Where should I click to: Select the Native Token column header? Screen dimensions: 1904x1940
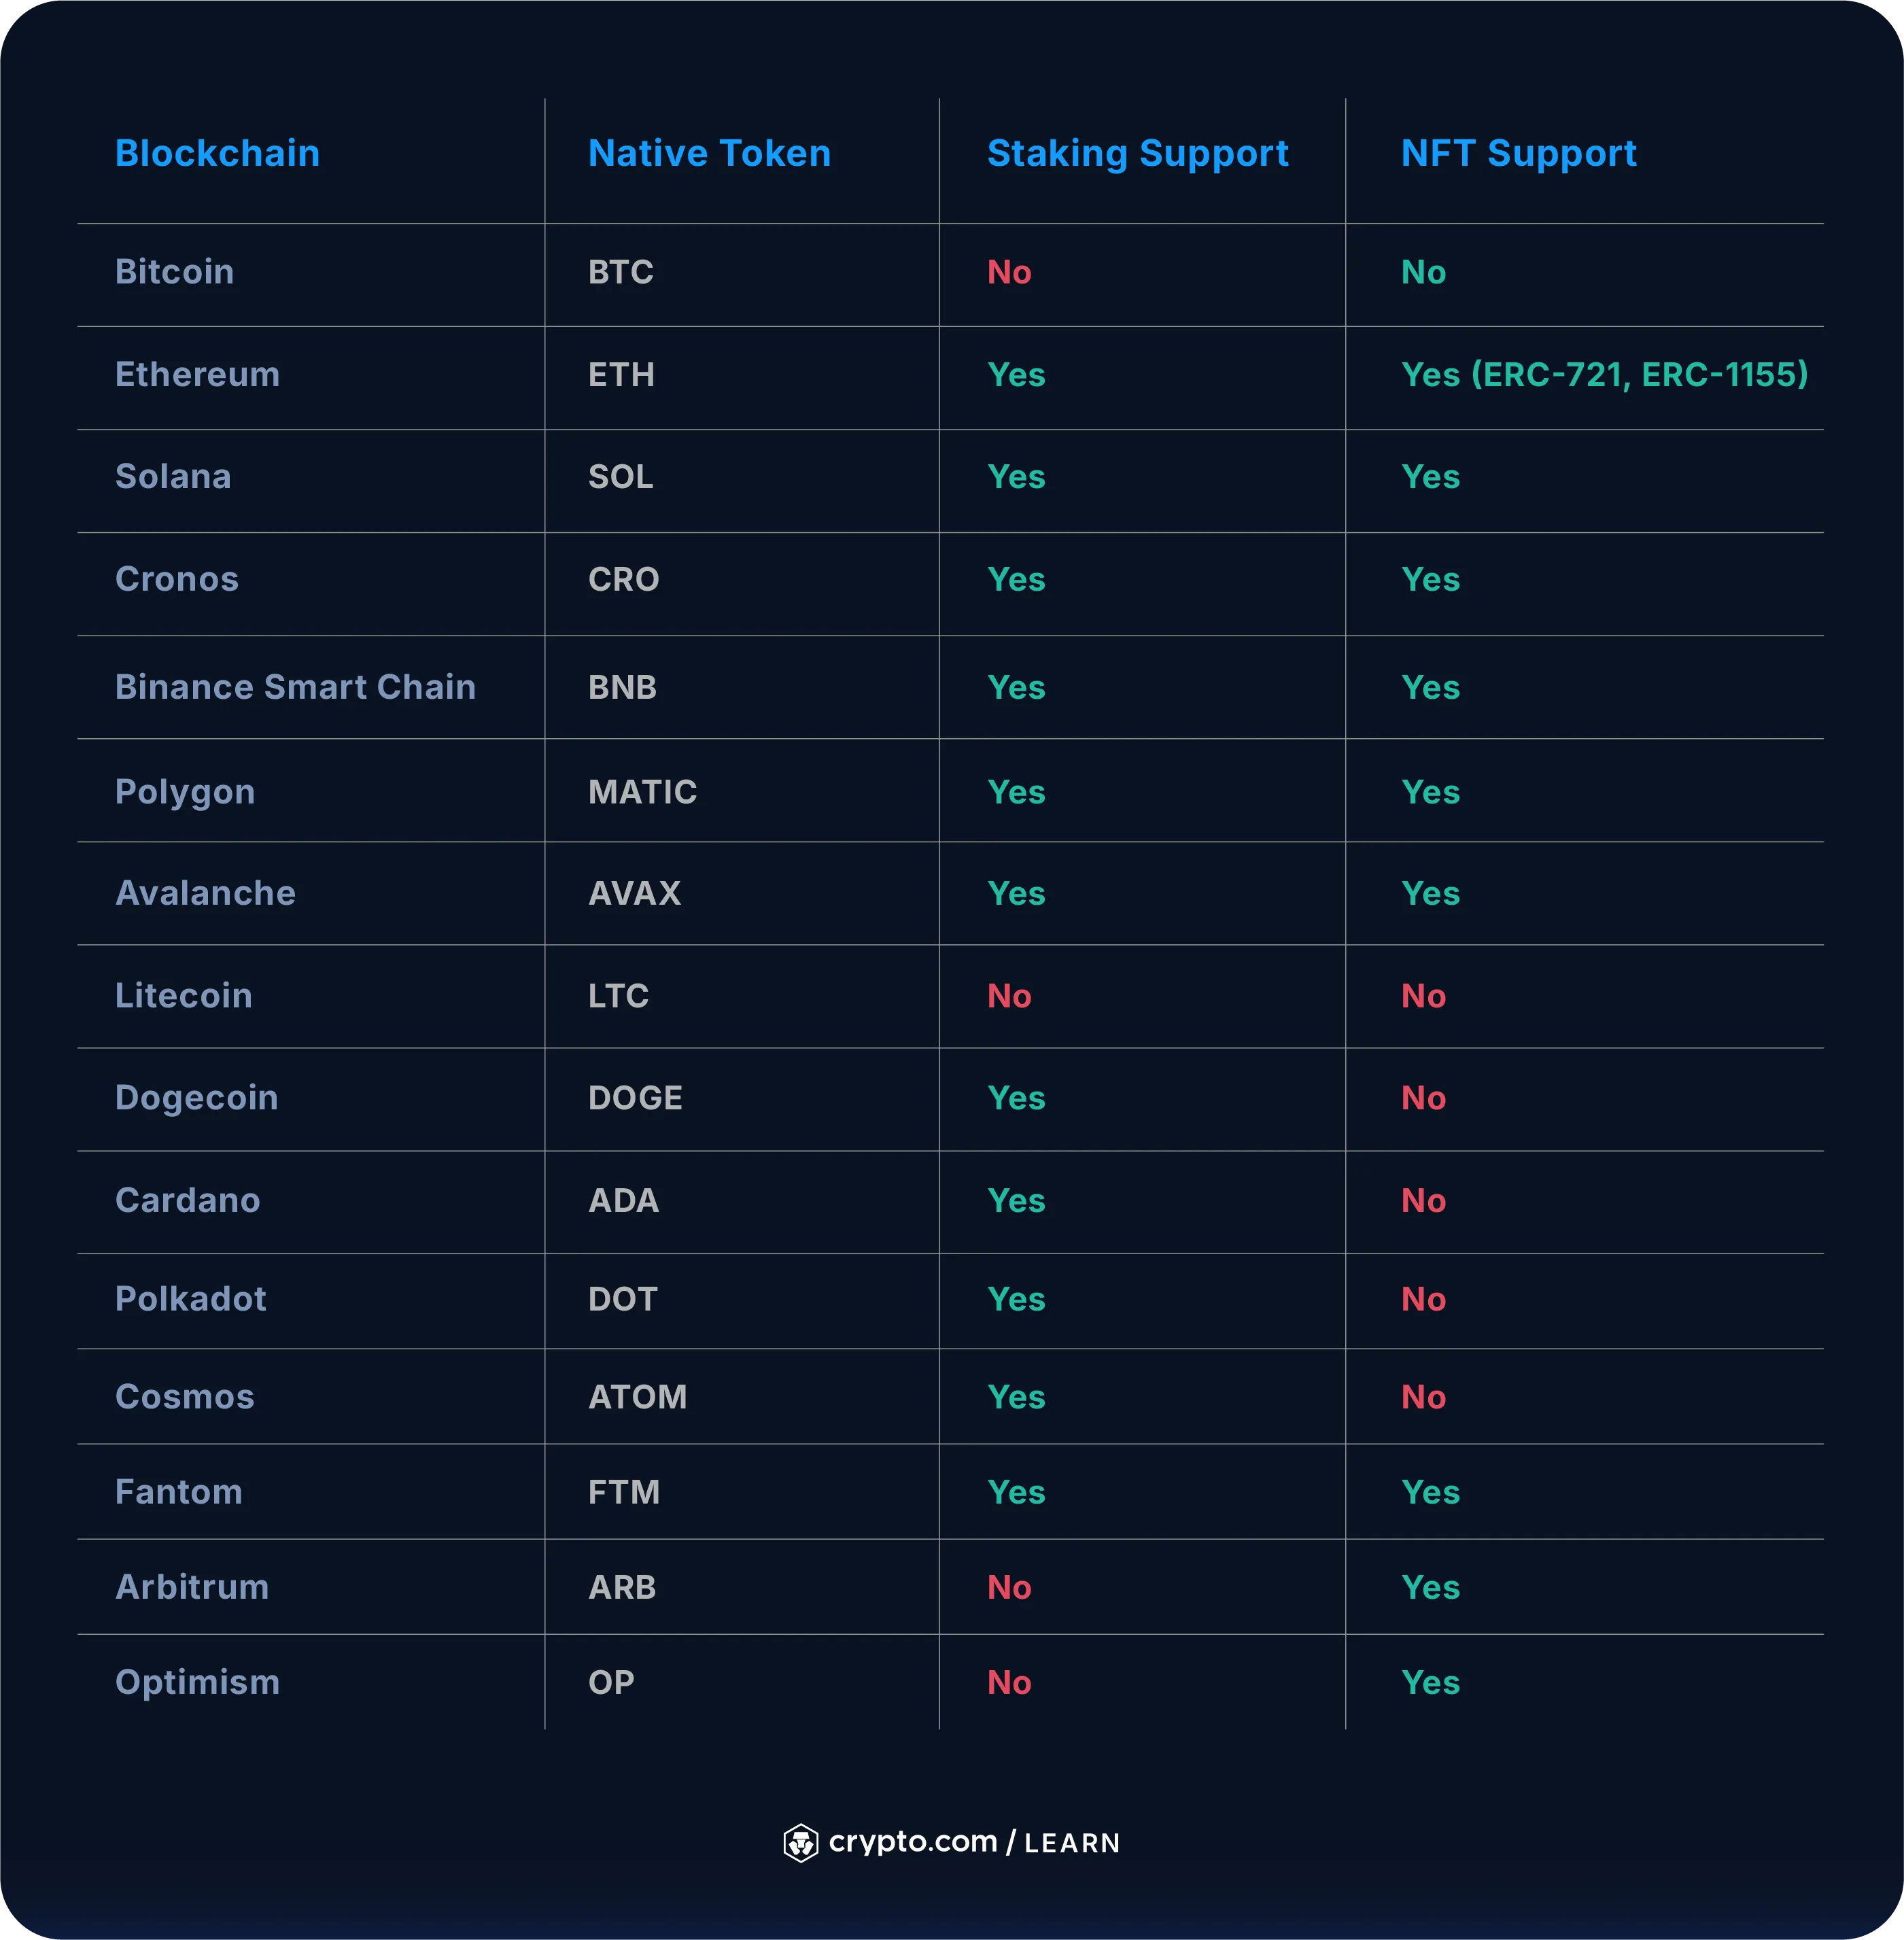(x=709, y=154)
